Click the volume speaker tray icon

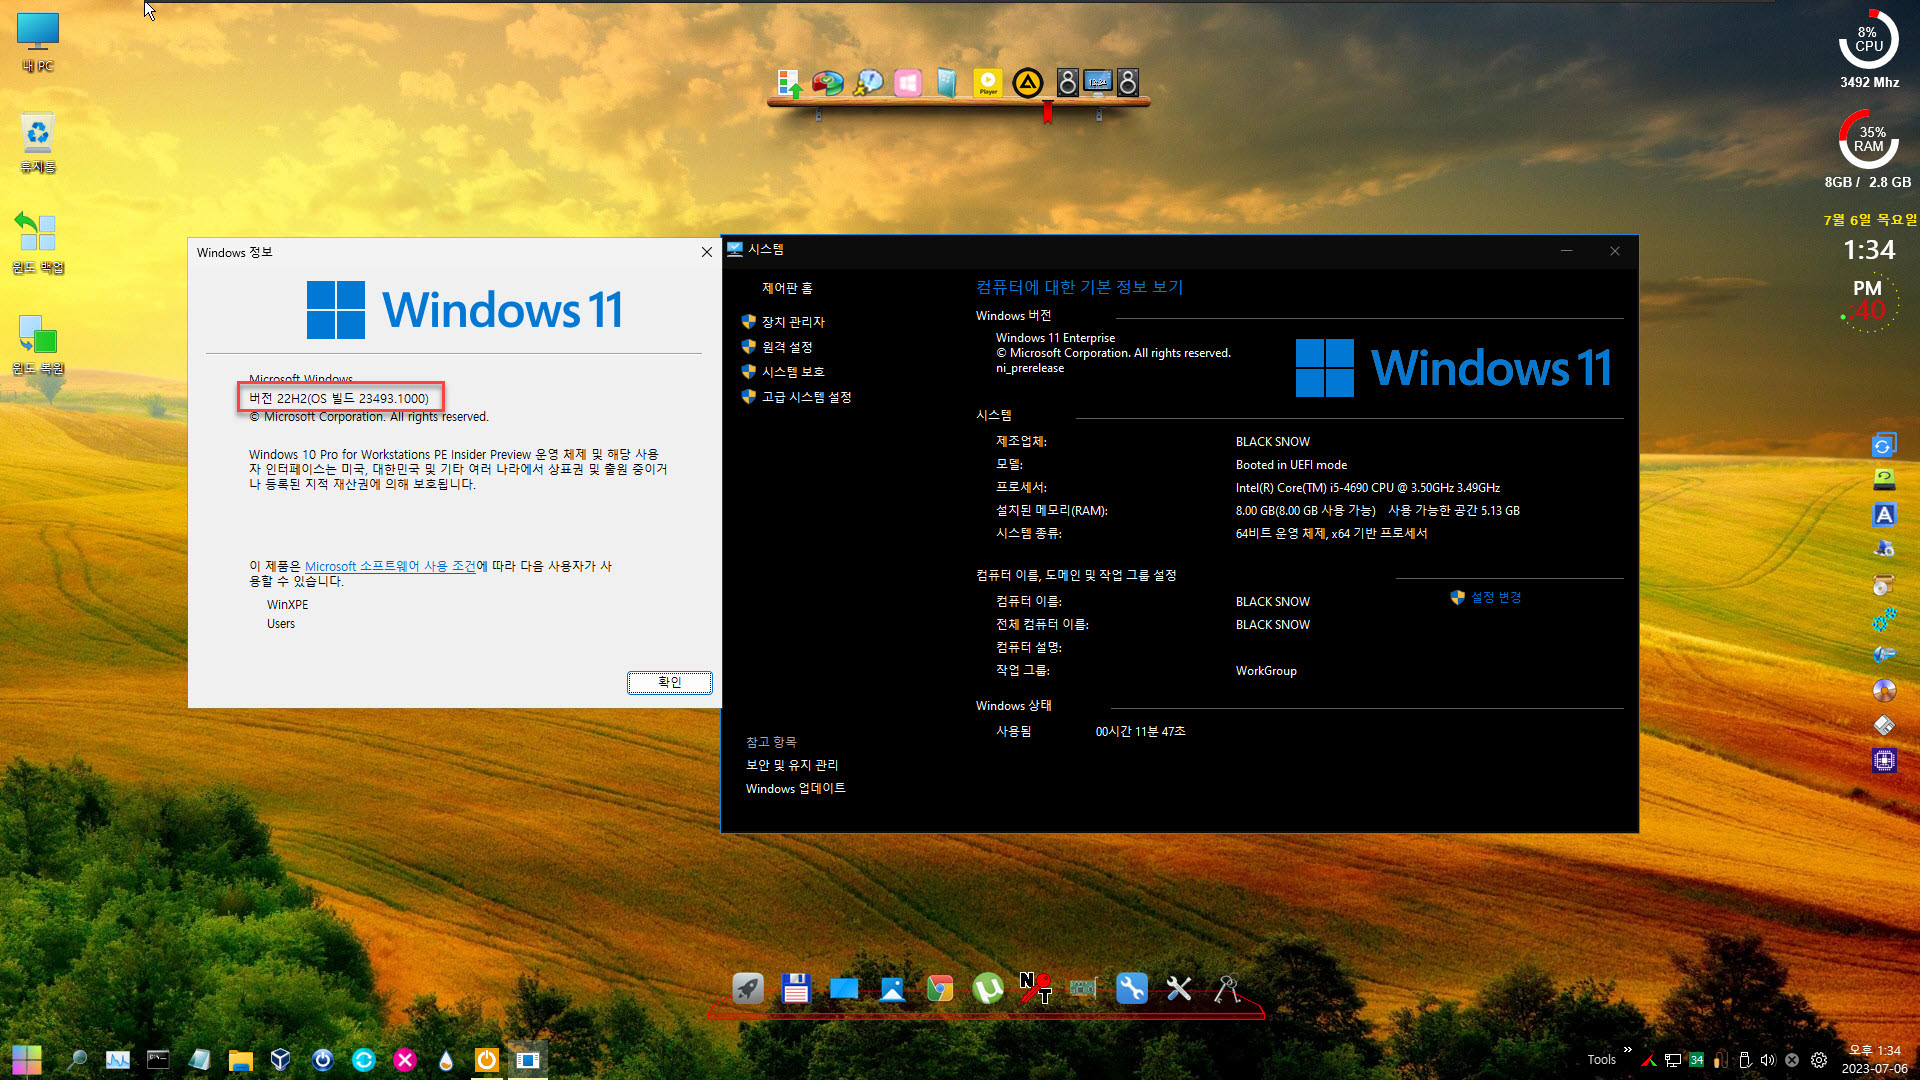[x=1768, y=1060]
